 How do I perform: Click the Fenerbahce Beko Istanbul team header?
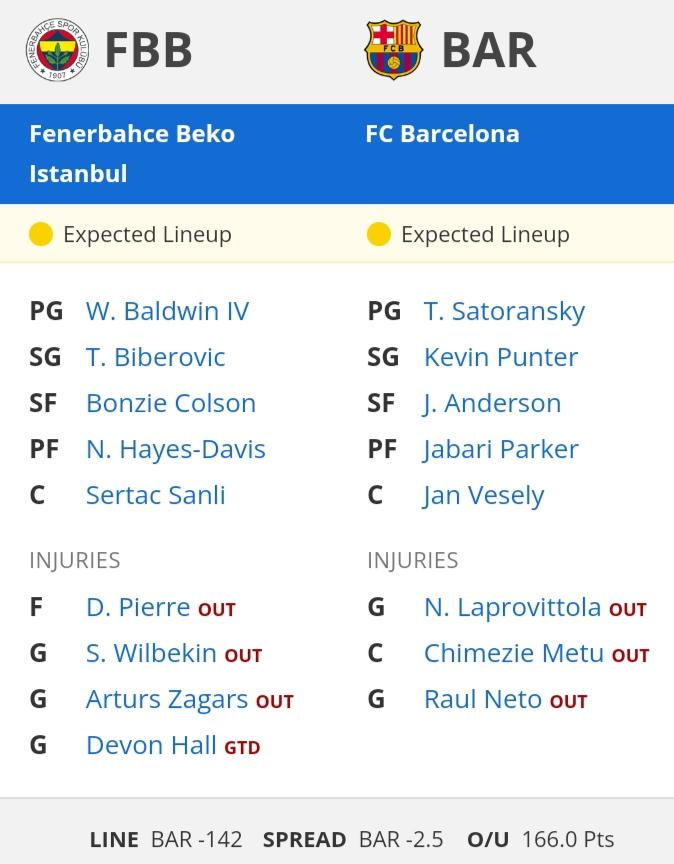132,154
